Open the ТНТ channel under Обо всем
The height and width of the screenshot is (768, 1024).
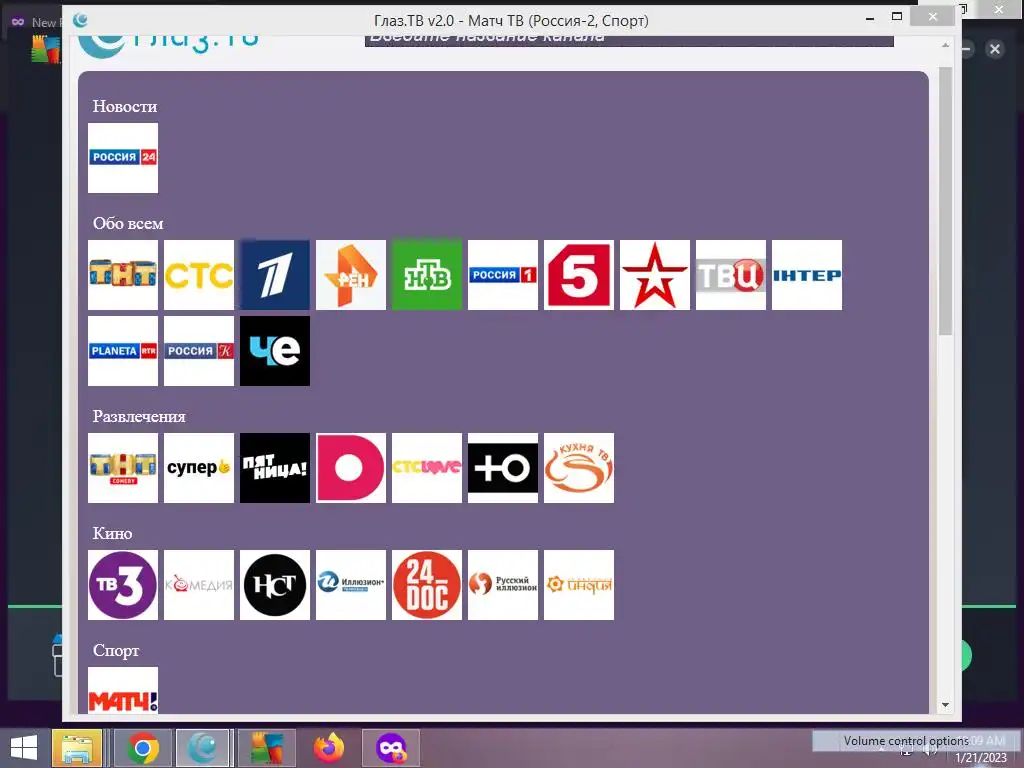pyautogui.click(x=123, y=275)
